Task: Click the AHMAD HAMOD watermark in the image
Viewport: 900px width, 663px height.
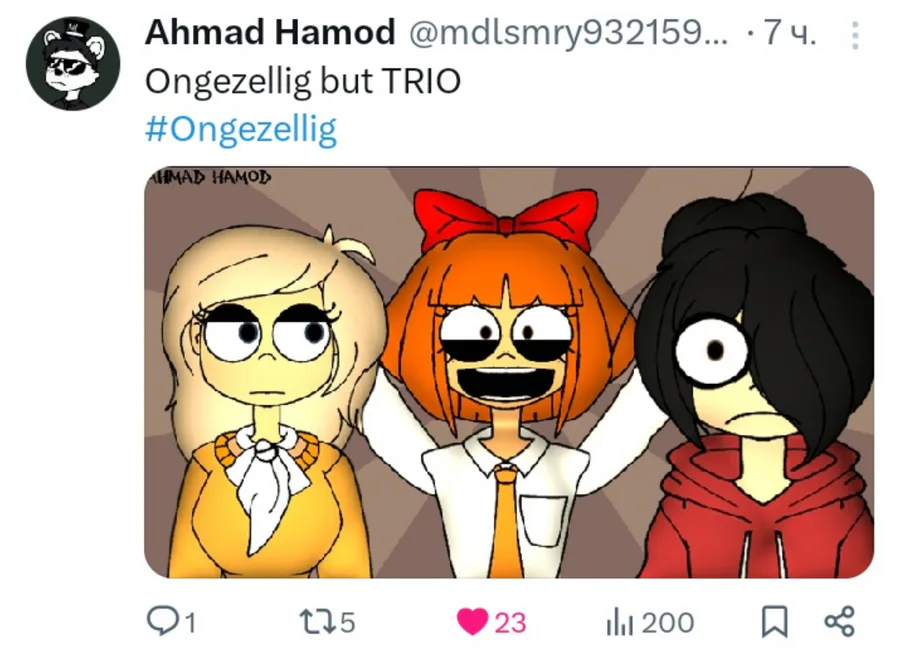Action: click(210, 176)
